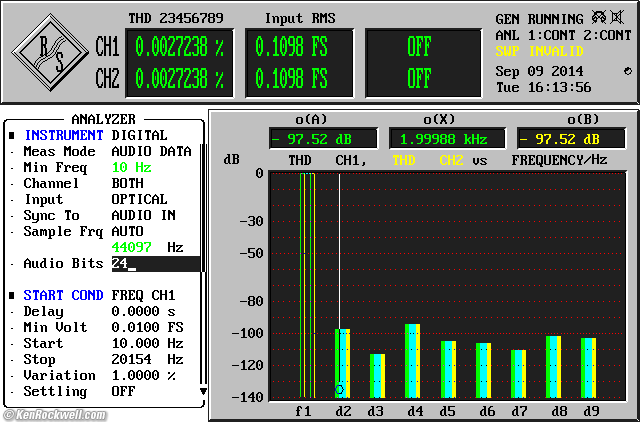
Task: Click the THD 23456789 heading
Action: tap(176, 18)
